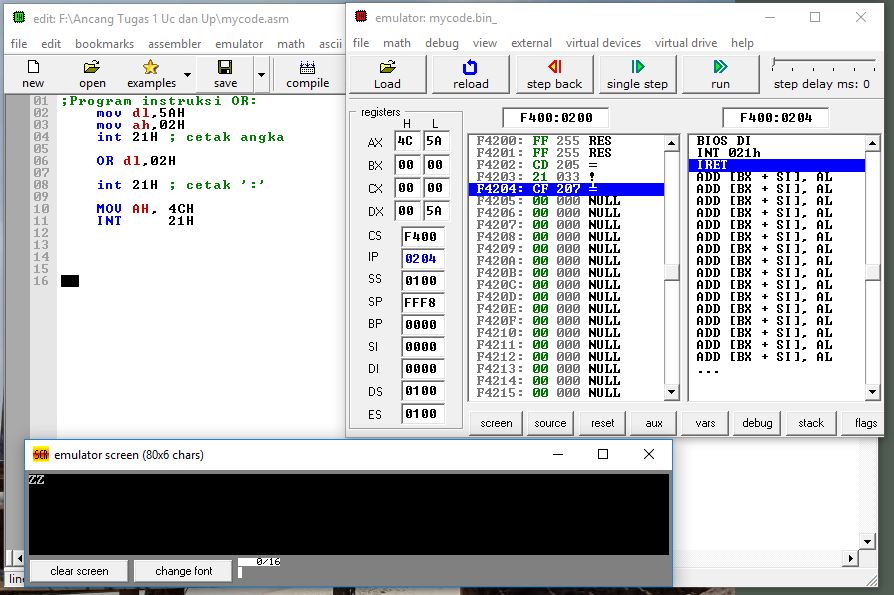
Task: Edit the DX low byte register field
Action: (x=436, y=211)
